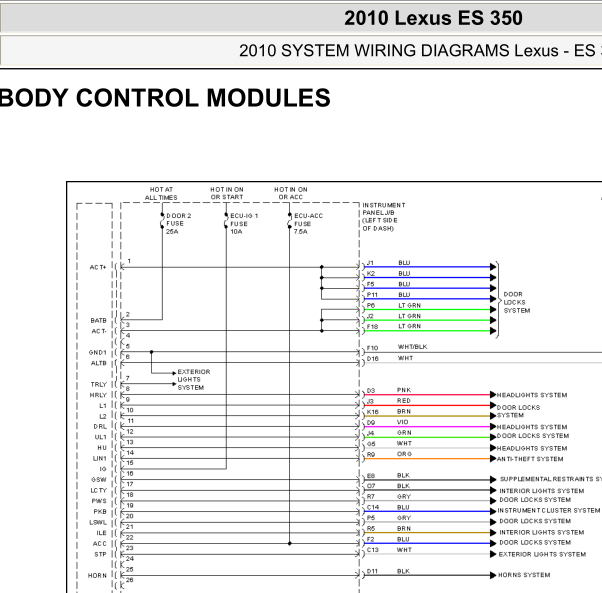602x593 pixels.
Task: Click the "D11" connector label
Action: click(x=372, y=571)
